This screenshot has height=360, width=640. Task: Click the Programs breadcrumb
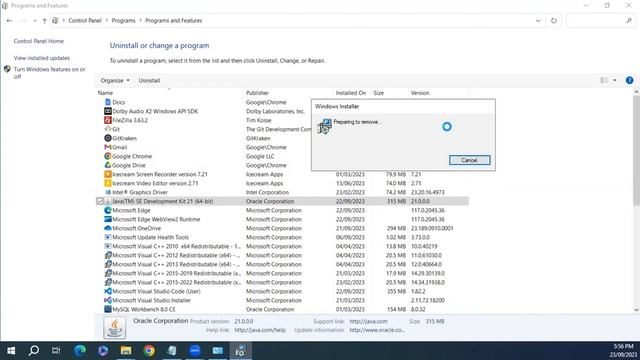tap(123, 20)
